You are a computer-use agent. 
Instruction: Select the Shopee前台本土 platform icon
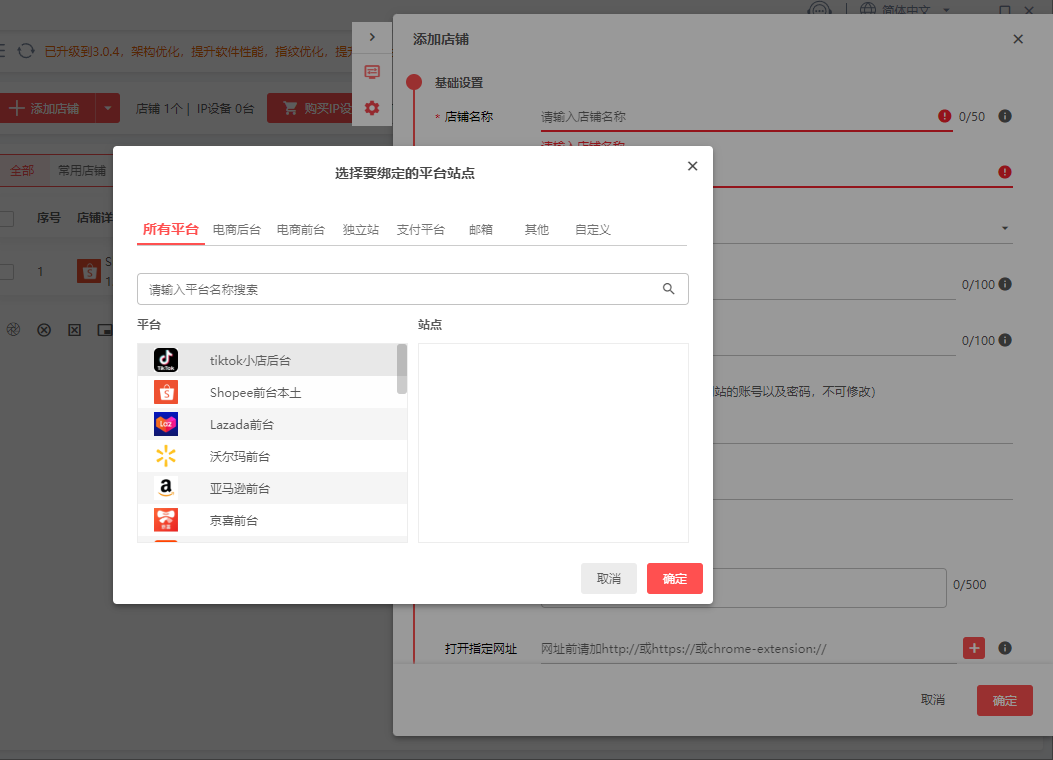pos(166,392)
